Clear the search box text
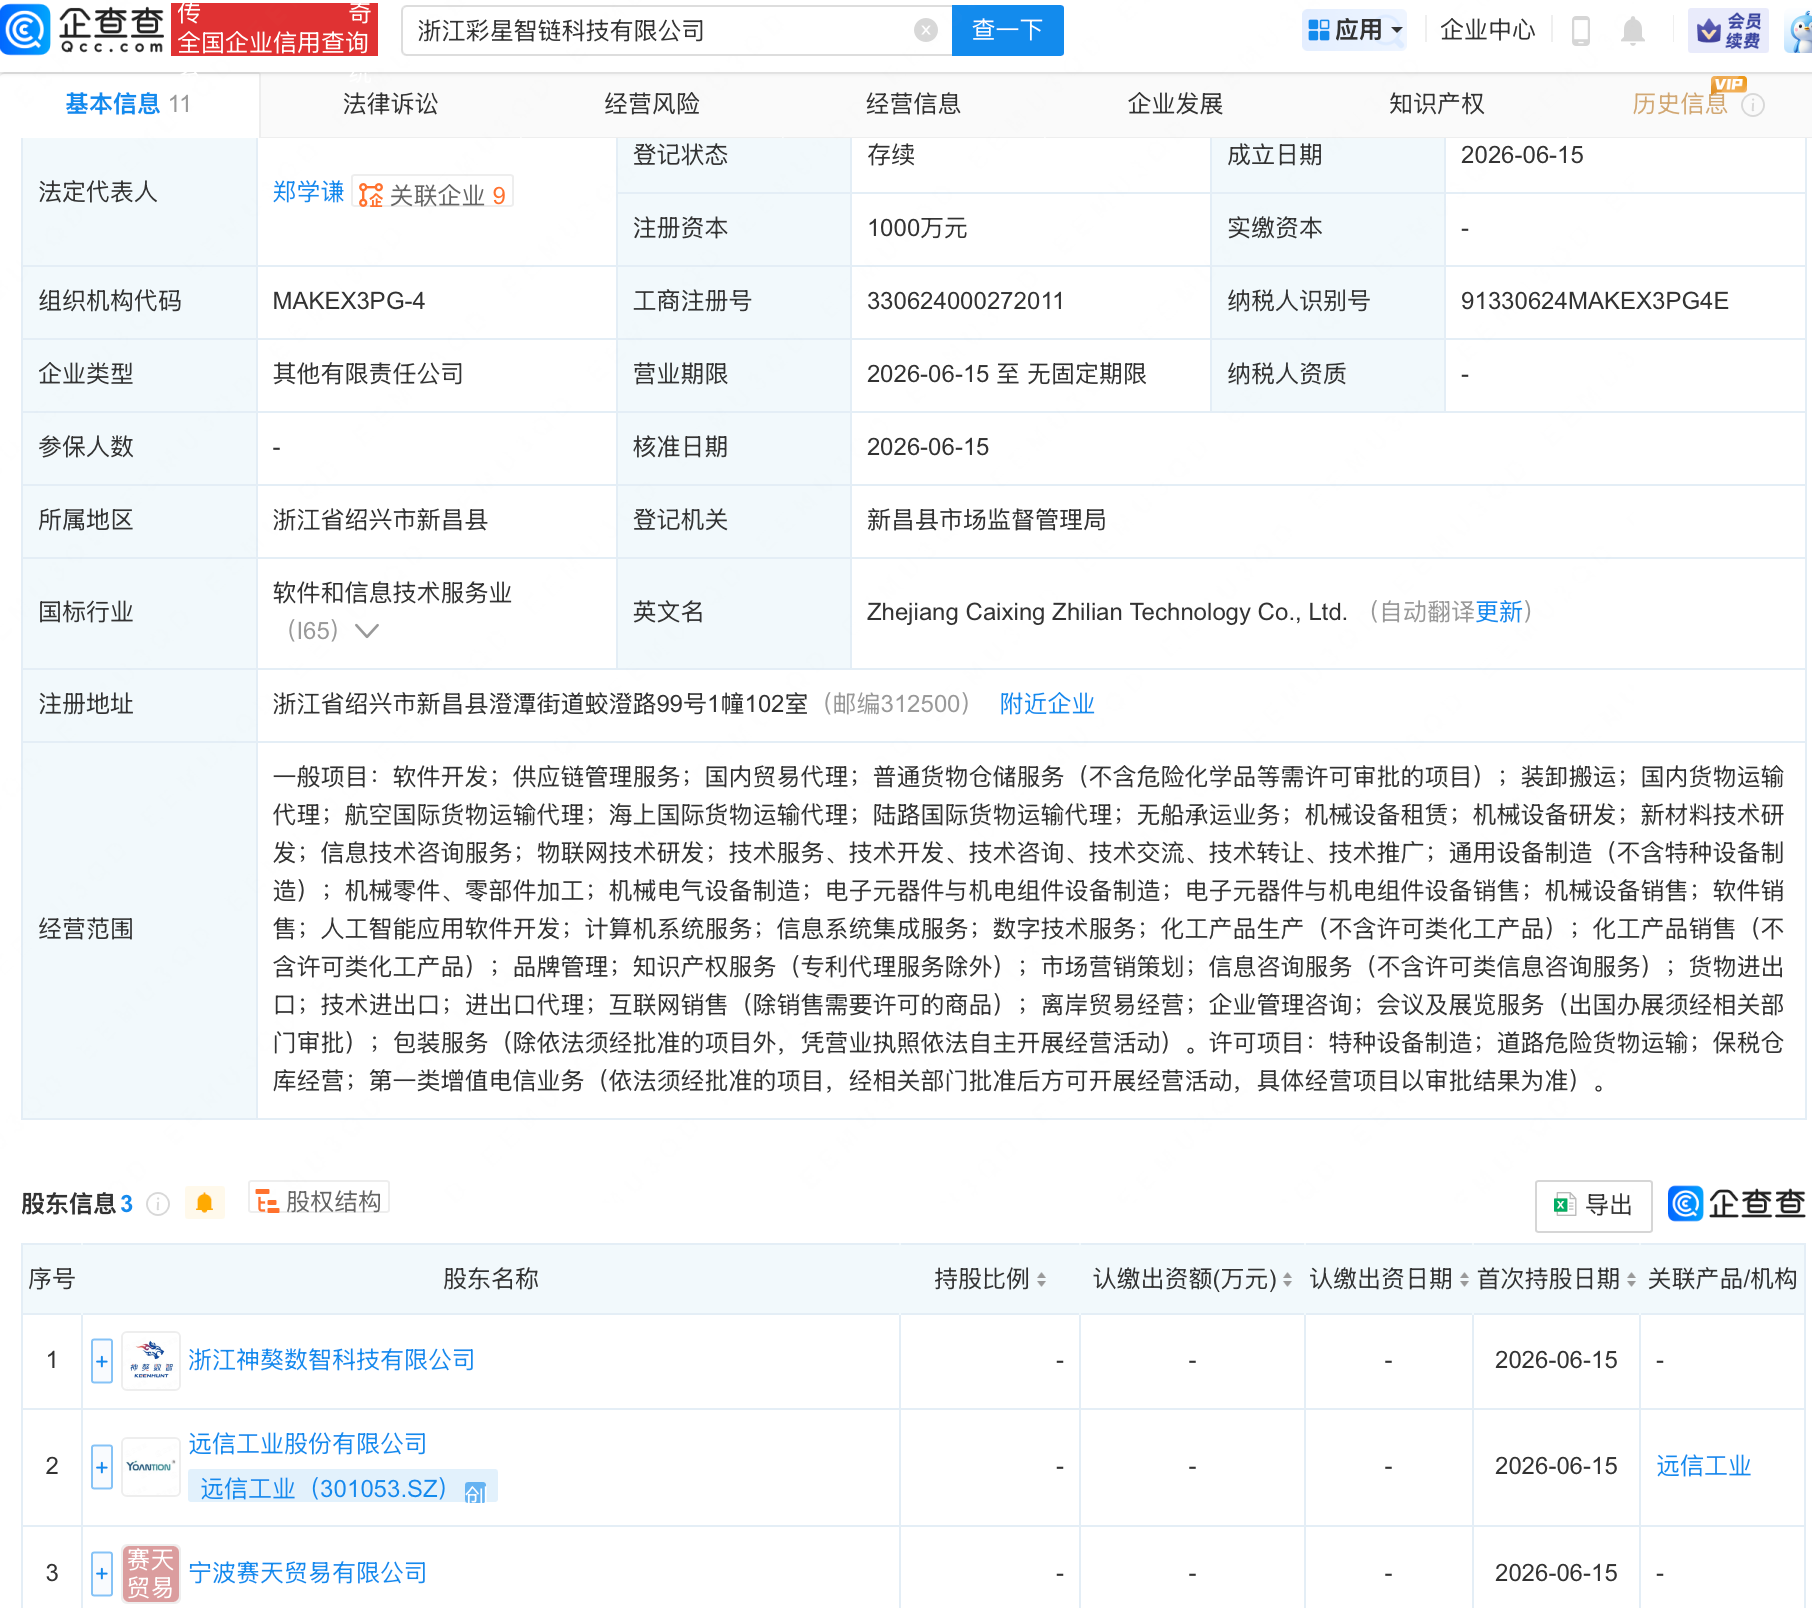1812x1608 pixels. click(x=926, y=31)
